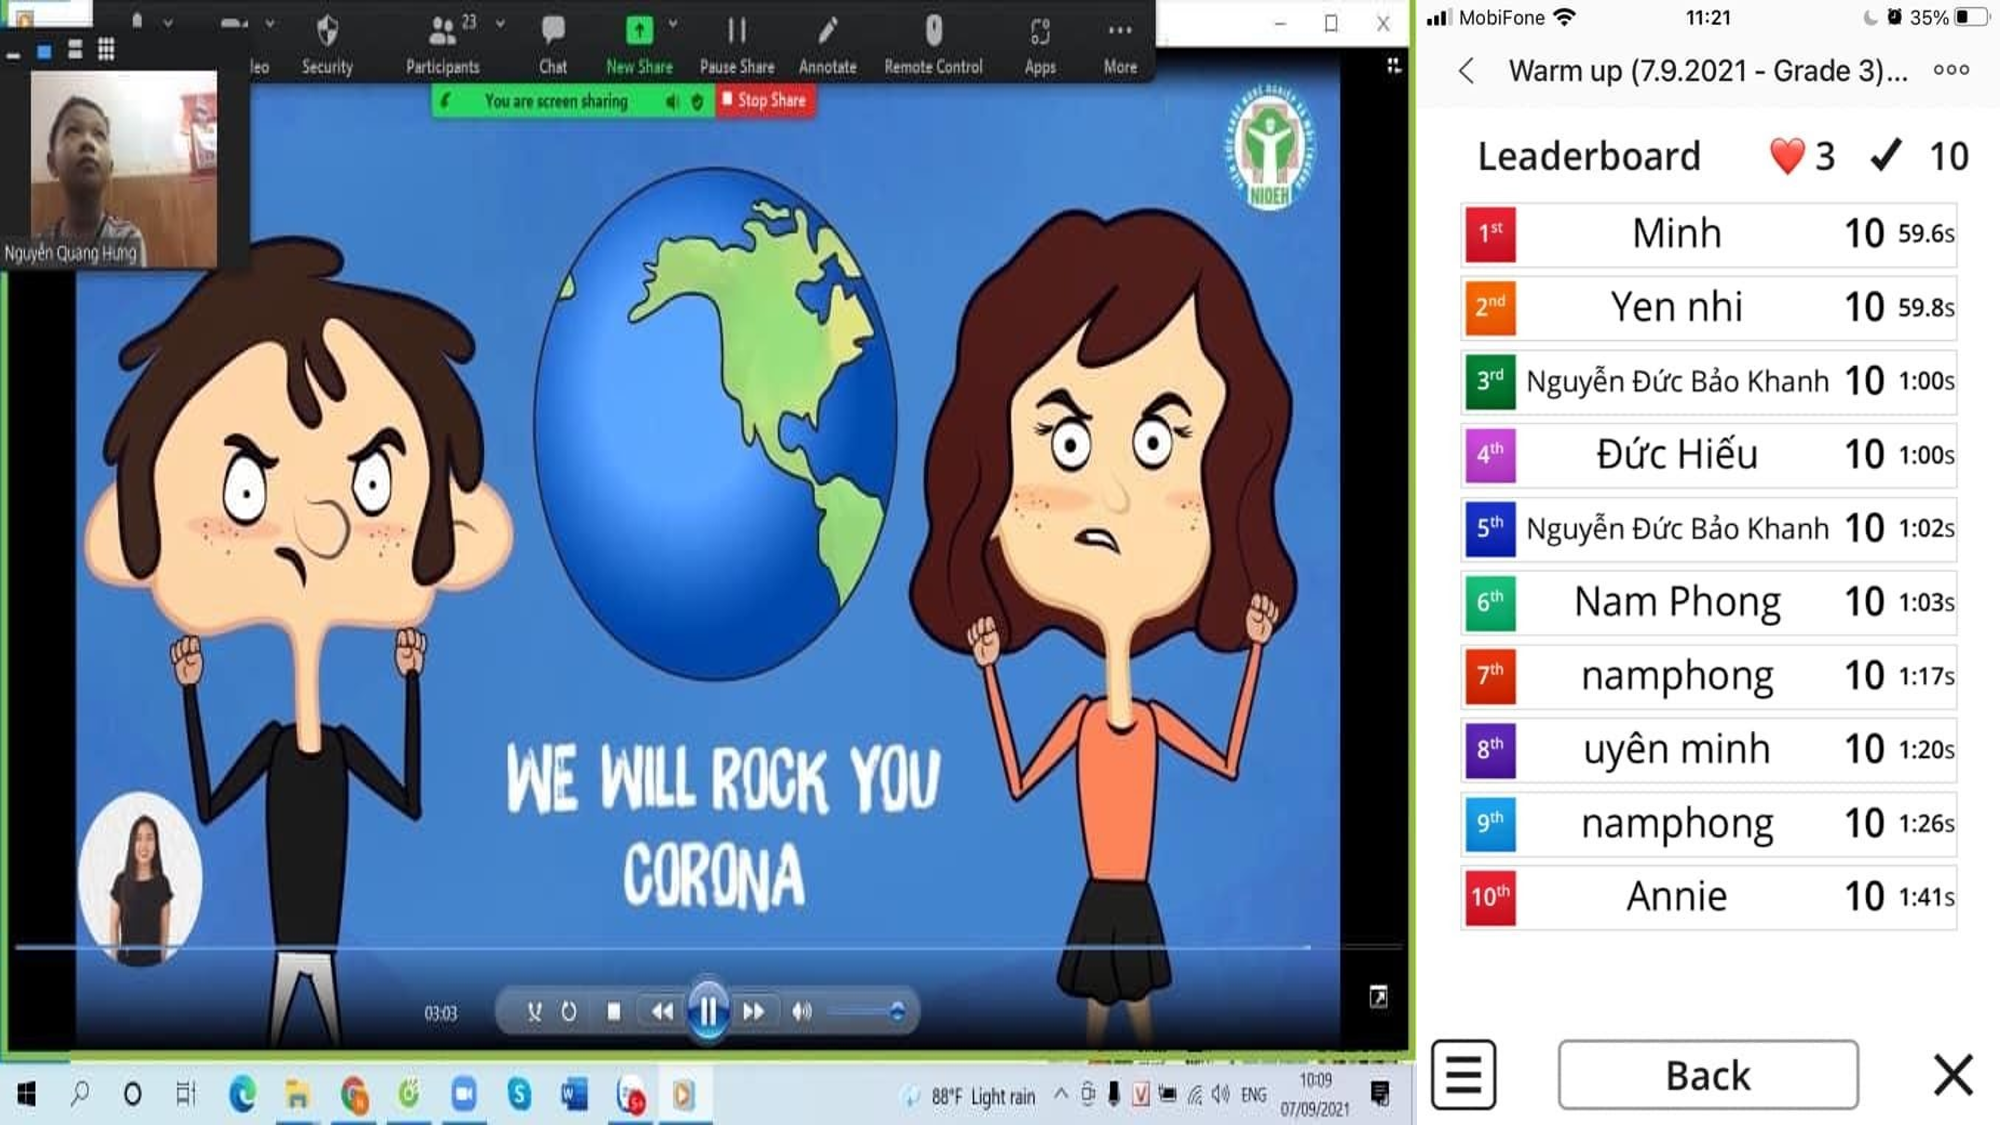Select 4th place row Đức Hiếu
The width and height of the screenshot is (2000, 1125).
pos(1708,455)
